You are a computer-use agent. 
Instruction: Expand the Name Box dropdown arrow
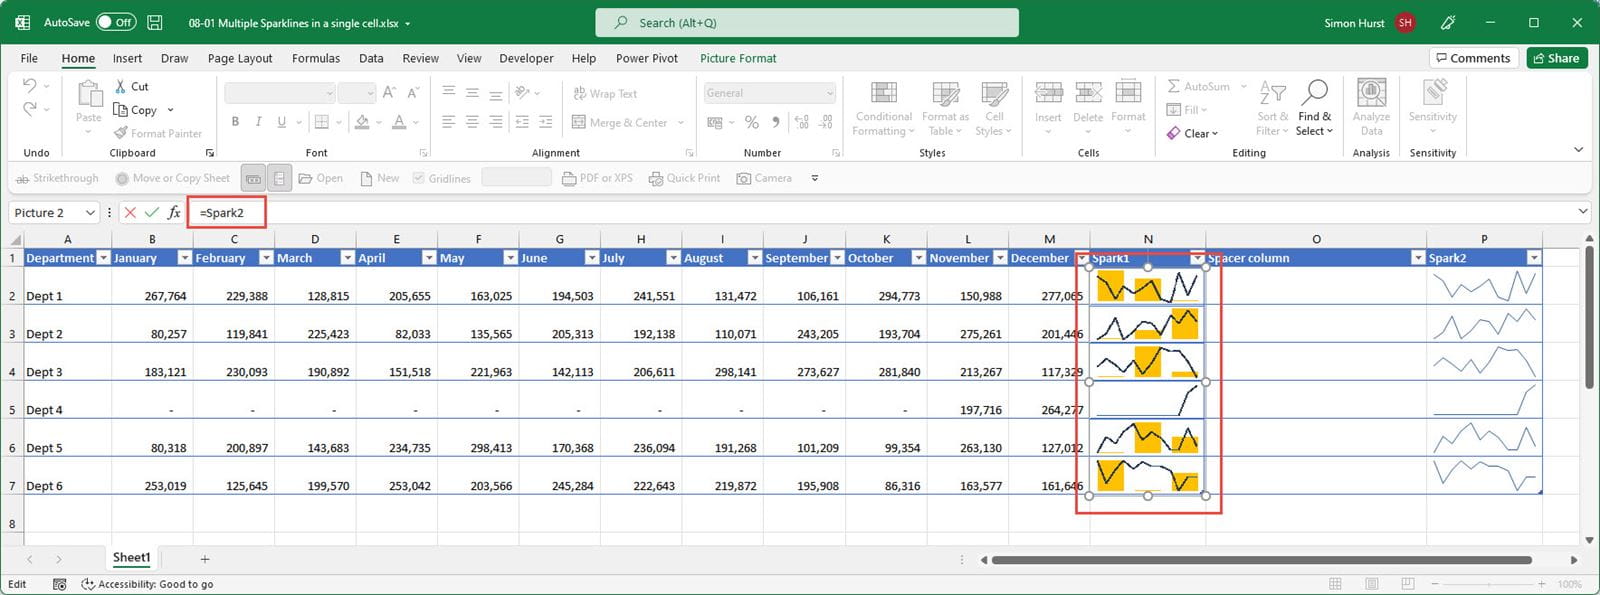click(x=90, y=212)
